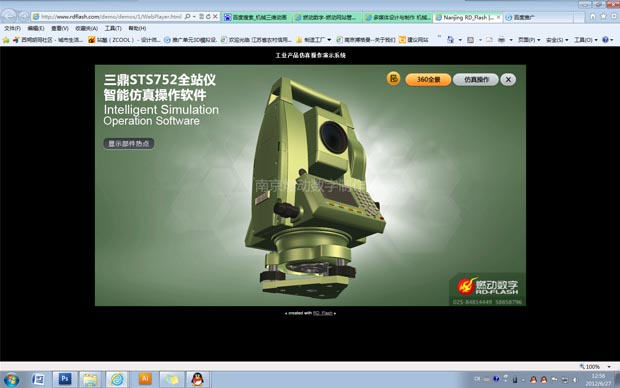Open the 江苏 bookmark in favorites bar
620x388 pixels.
(256, 40)
